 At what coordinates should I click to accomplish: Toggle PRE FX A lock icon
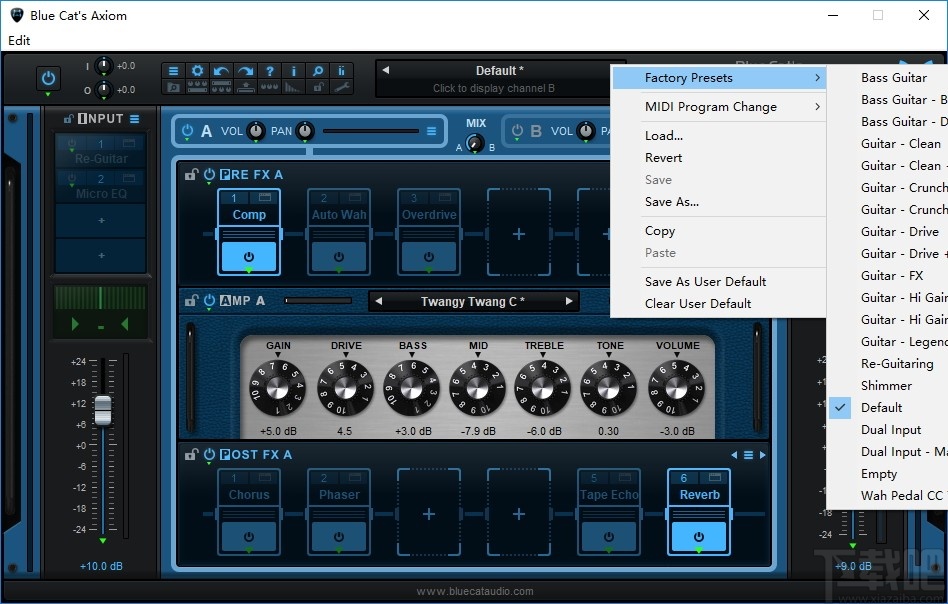pos(192,175)
